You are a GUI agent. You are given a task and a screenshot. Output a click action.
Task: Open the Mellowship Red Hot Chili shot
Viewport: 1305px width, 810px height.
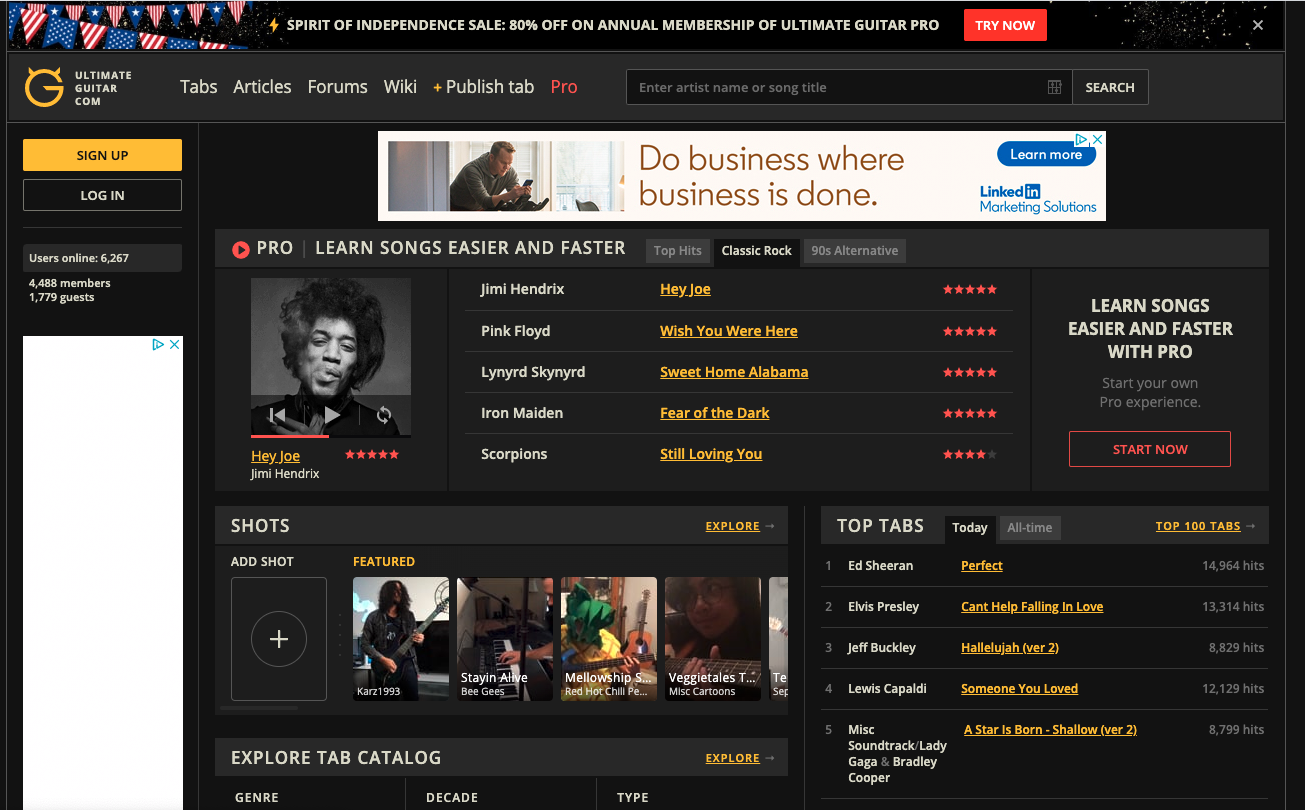[609, 639]
